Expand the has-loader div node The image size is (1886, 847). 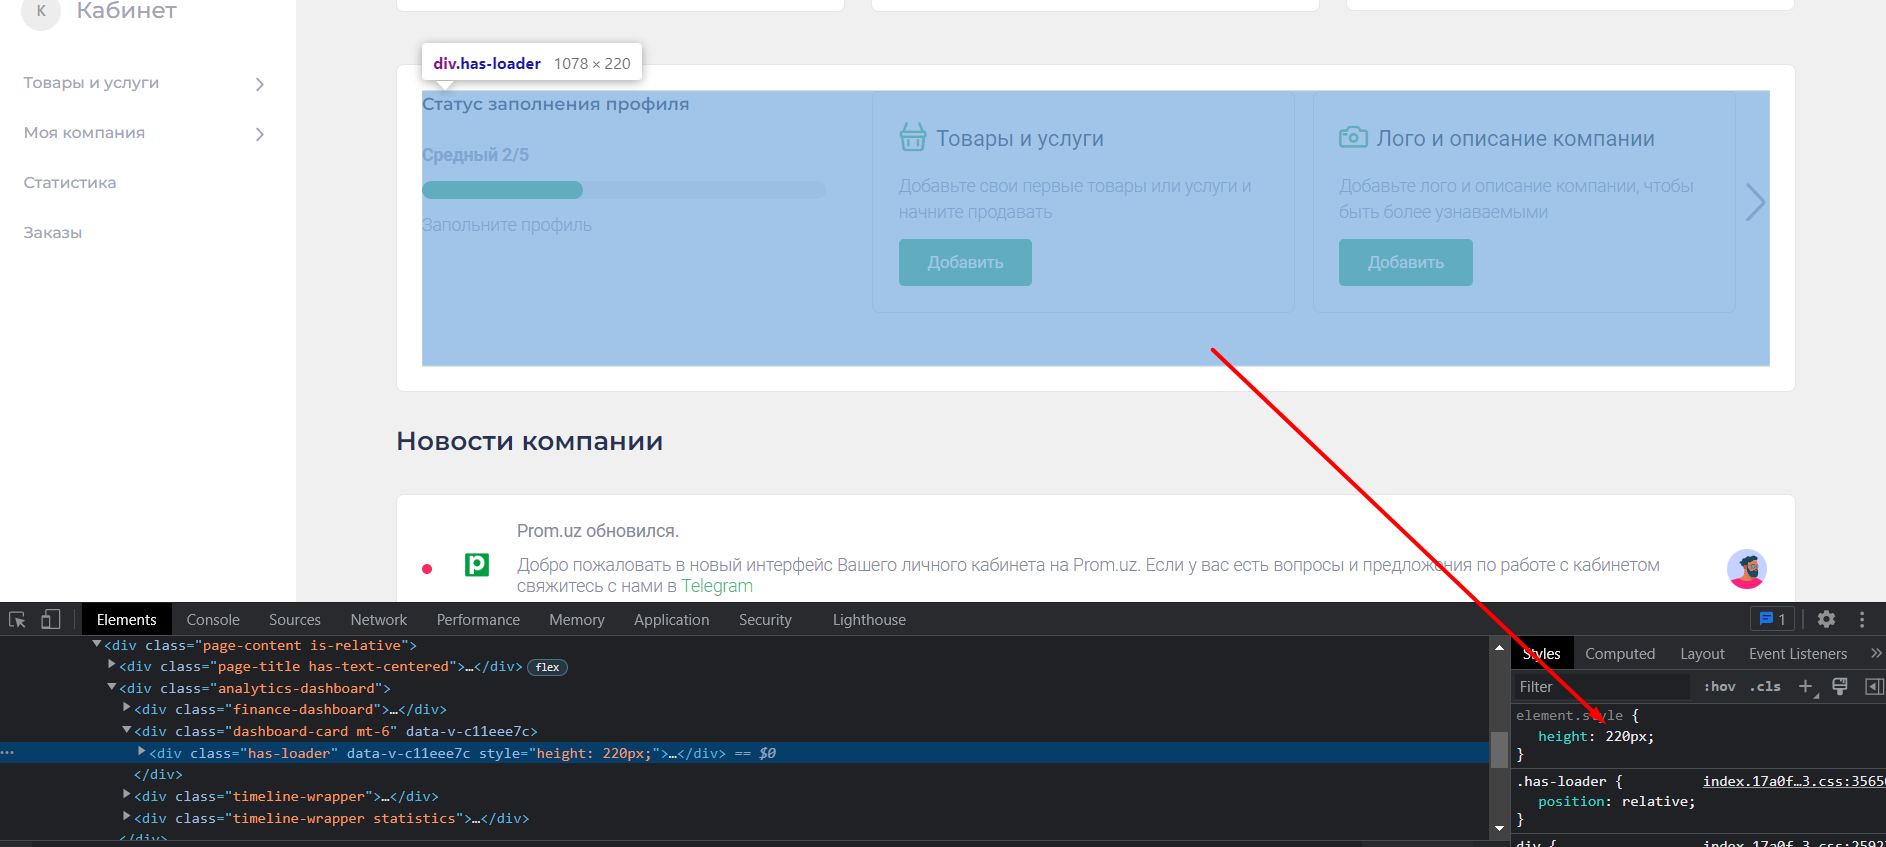pyautogui.click(x=142, y=752)
